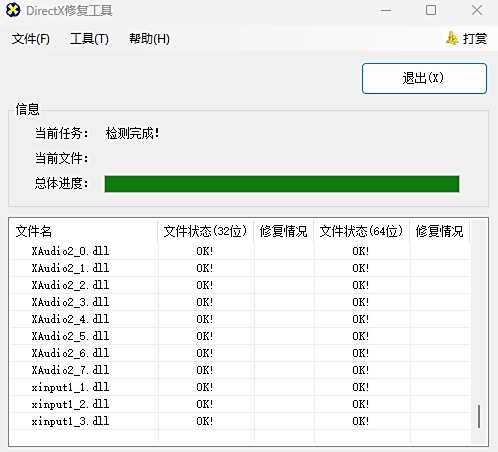Image resolution: width=498 pixels, height=452 pixels.
Task: Select the XAudio2_0.dll row
Action: pyautogui.click(x=240, y=251)
